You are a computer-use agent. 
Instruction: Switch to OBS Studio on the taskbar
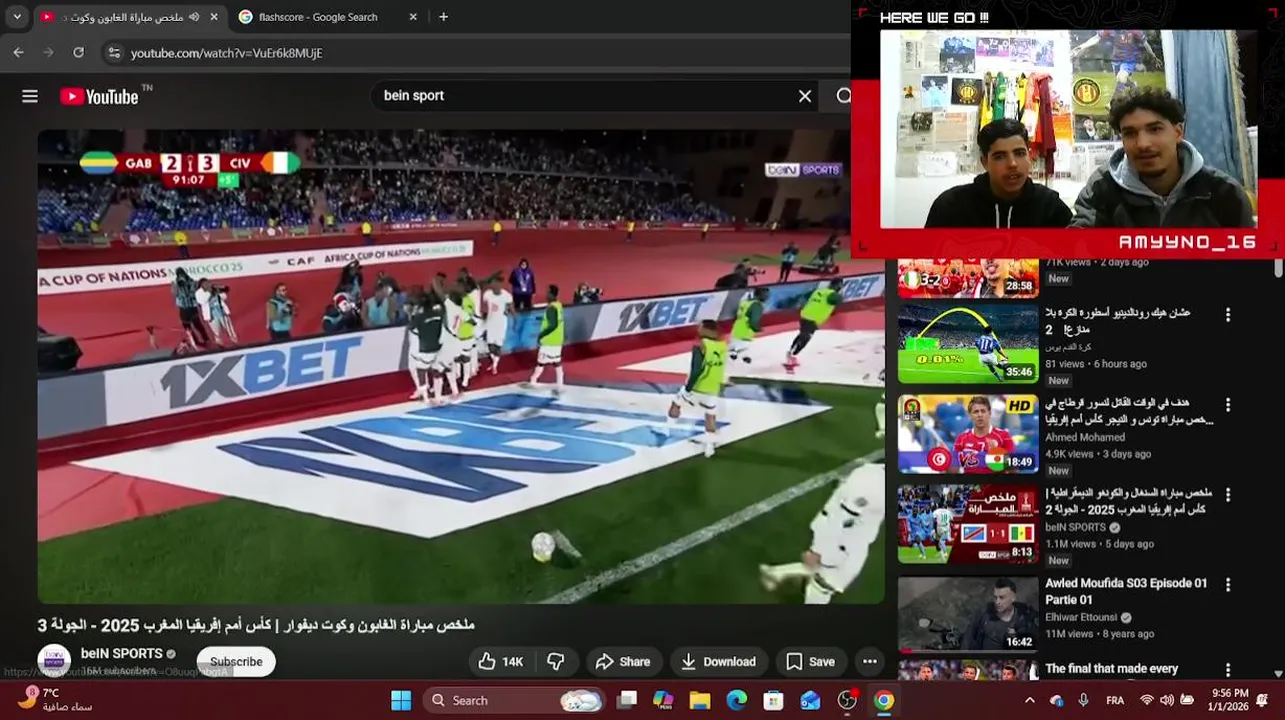coord(847,700)
